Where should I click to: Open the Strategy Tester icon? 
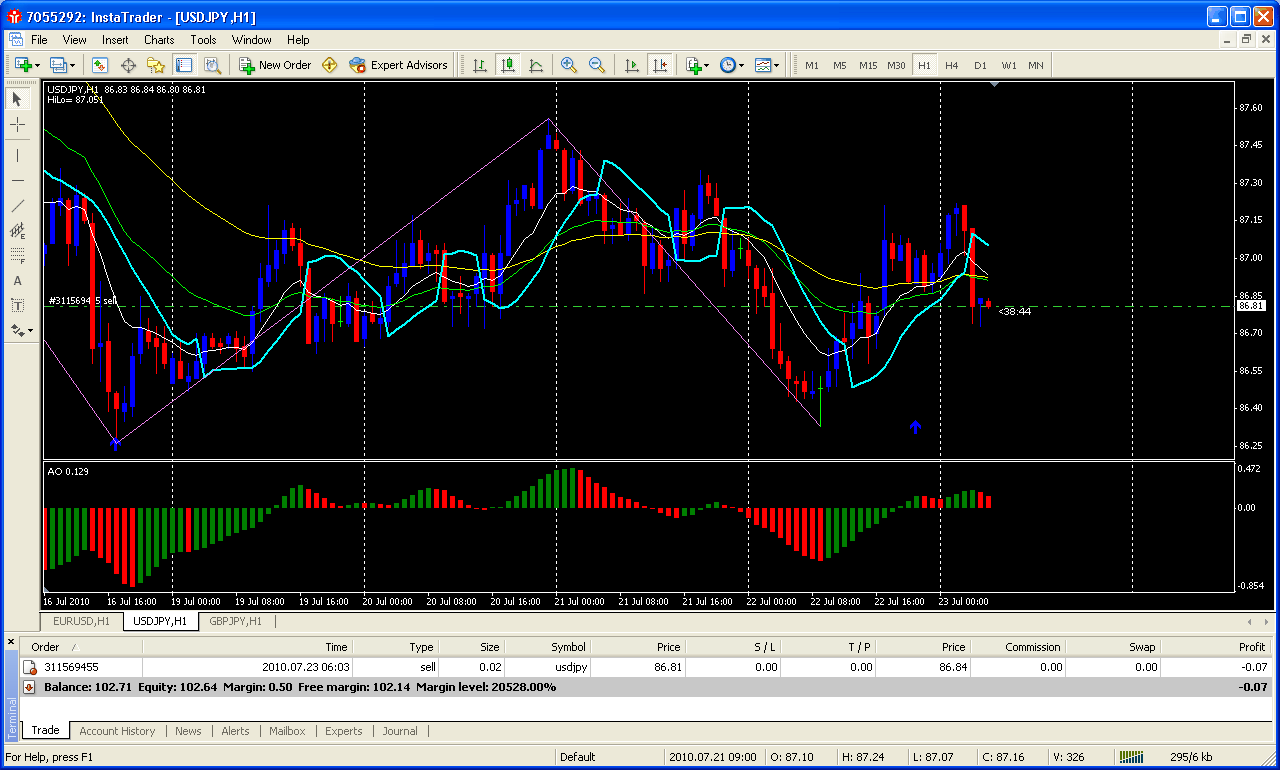(212, 65)
